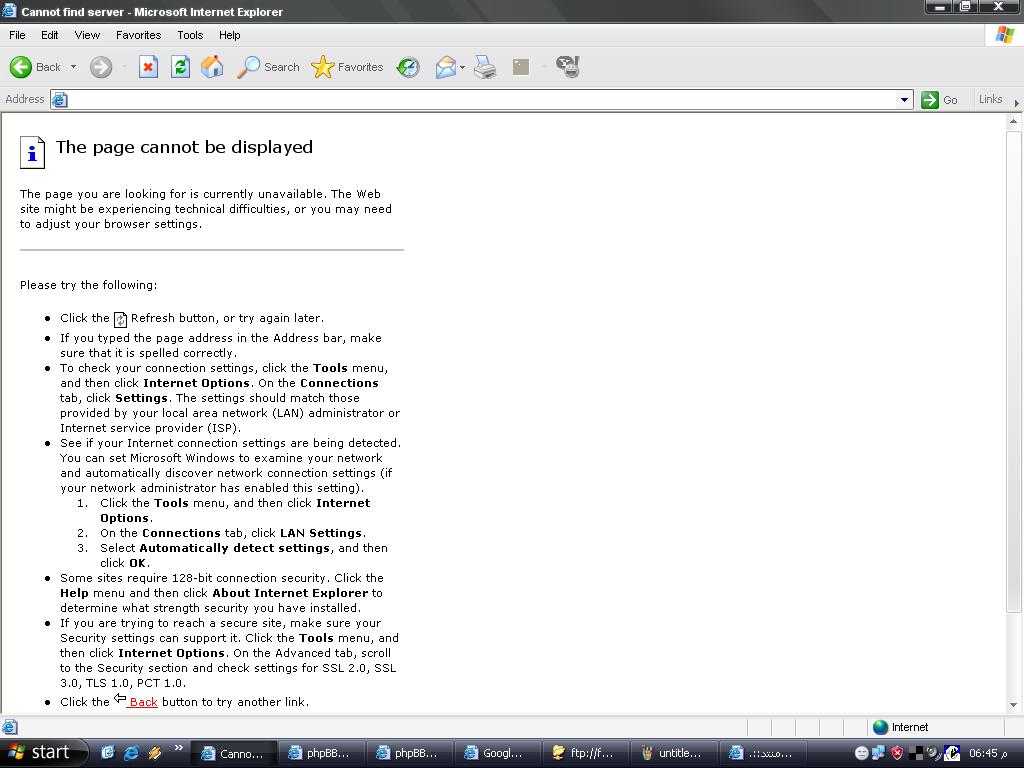Viewport: 1024px width, 768px height.
Task: Open the Favorites menu
Action: tap(138, 35)
